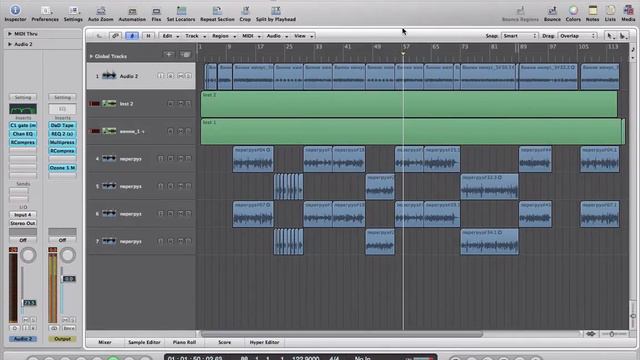Click the Bnce button on Output strip
Image resolution: width=640 pixels, height=360 pixels.
[69, 328]
